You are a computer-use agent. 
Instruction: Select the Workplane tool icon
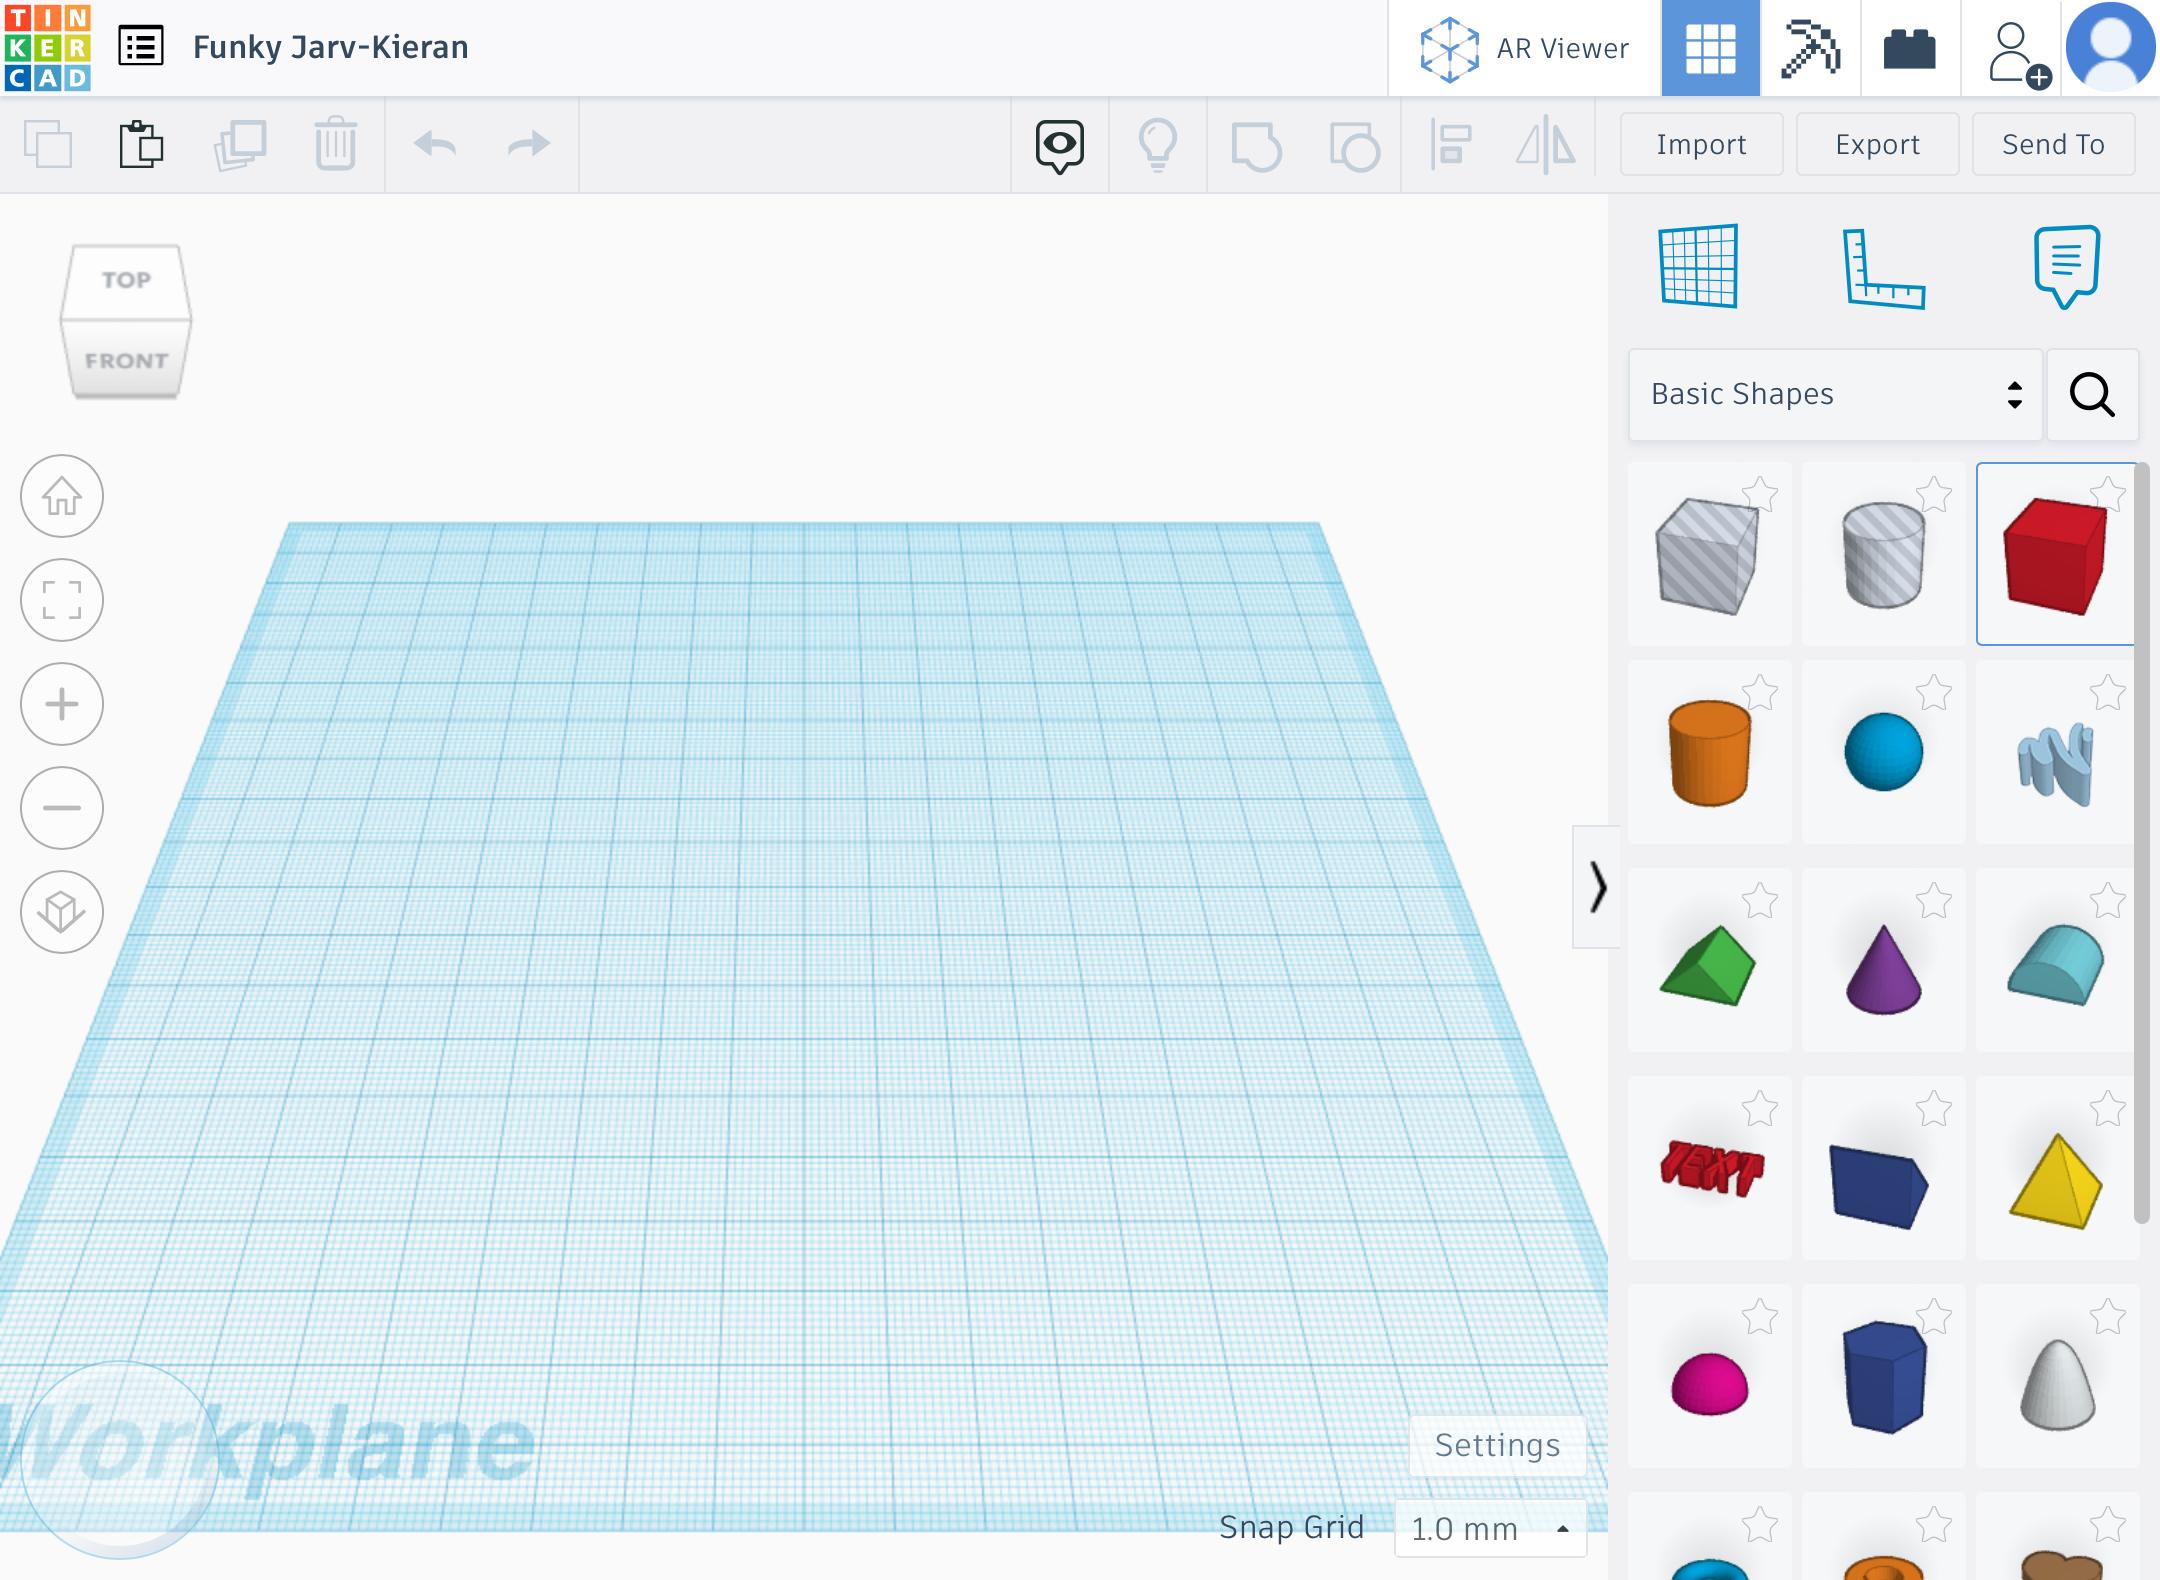1698,266
